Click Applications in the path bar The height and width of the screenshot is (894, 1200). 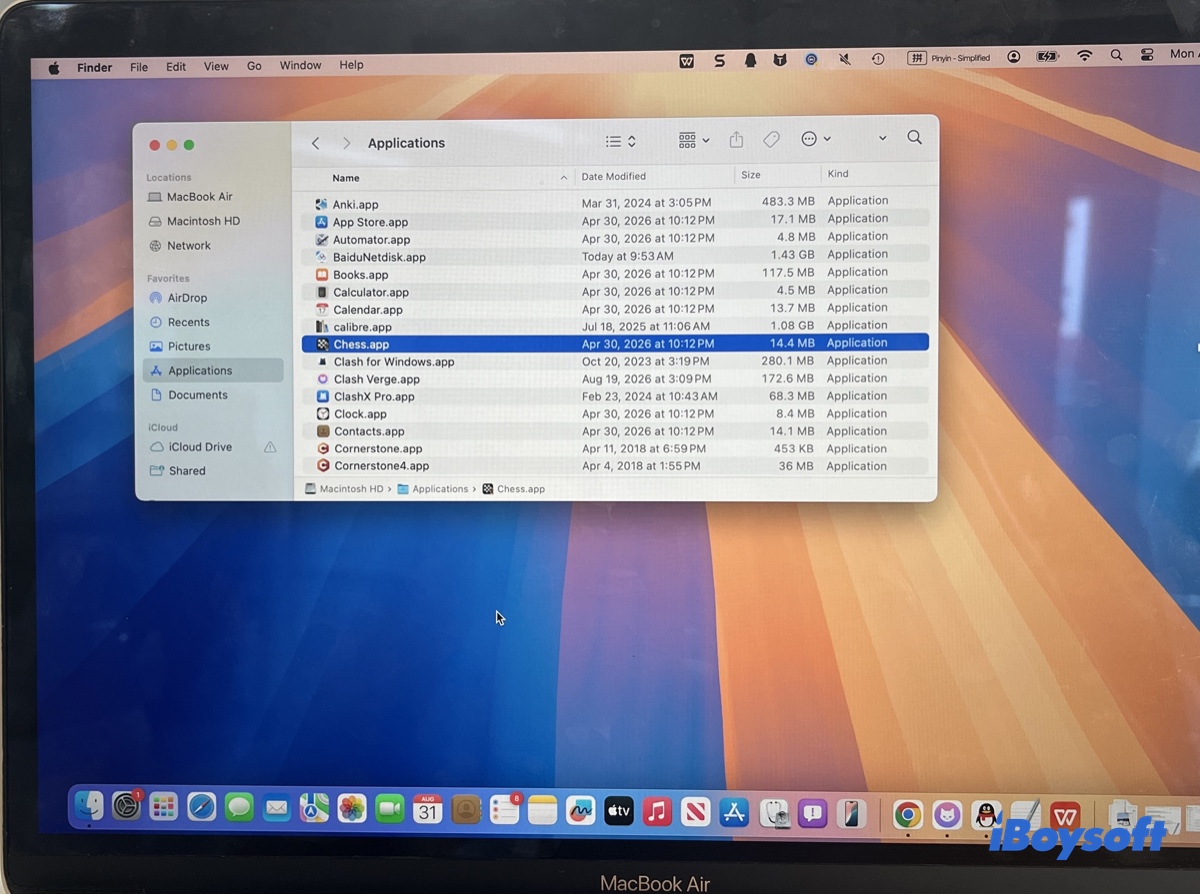pos(433,489)
